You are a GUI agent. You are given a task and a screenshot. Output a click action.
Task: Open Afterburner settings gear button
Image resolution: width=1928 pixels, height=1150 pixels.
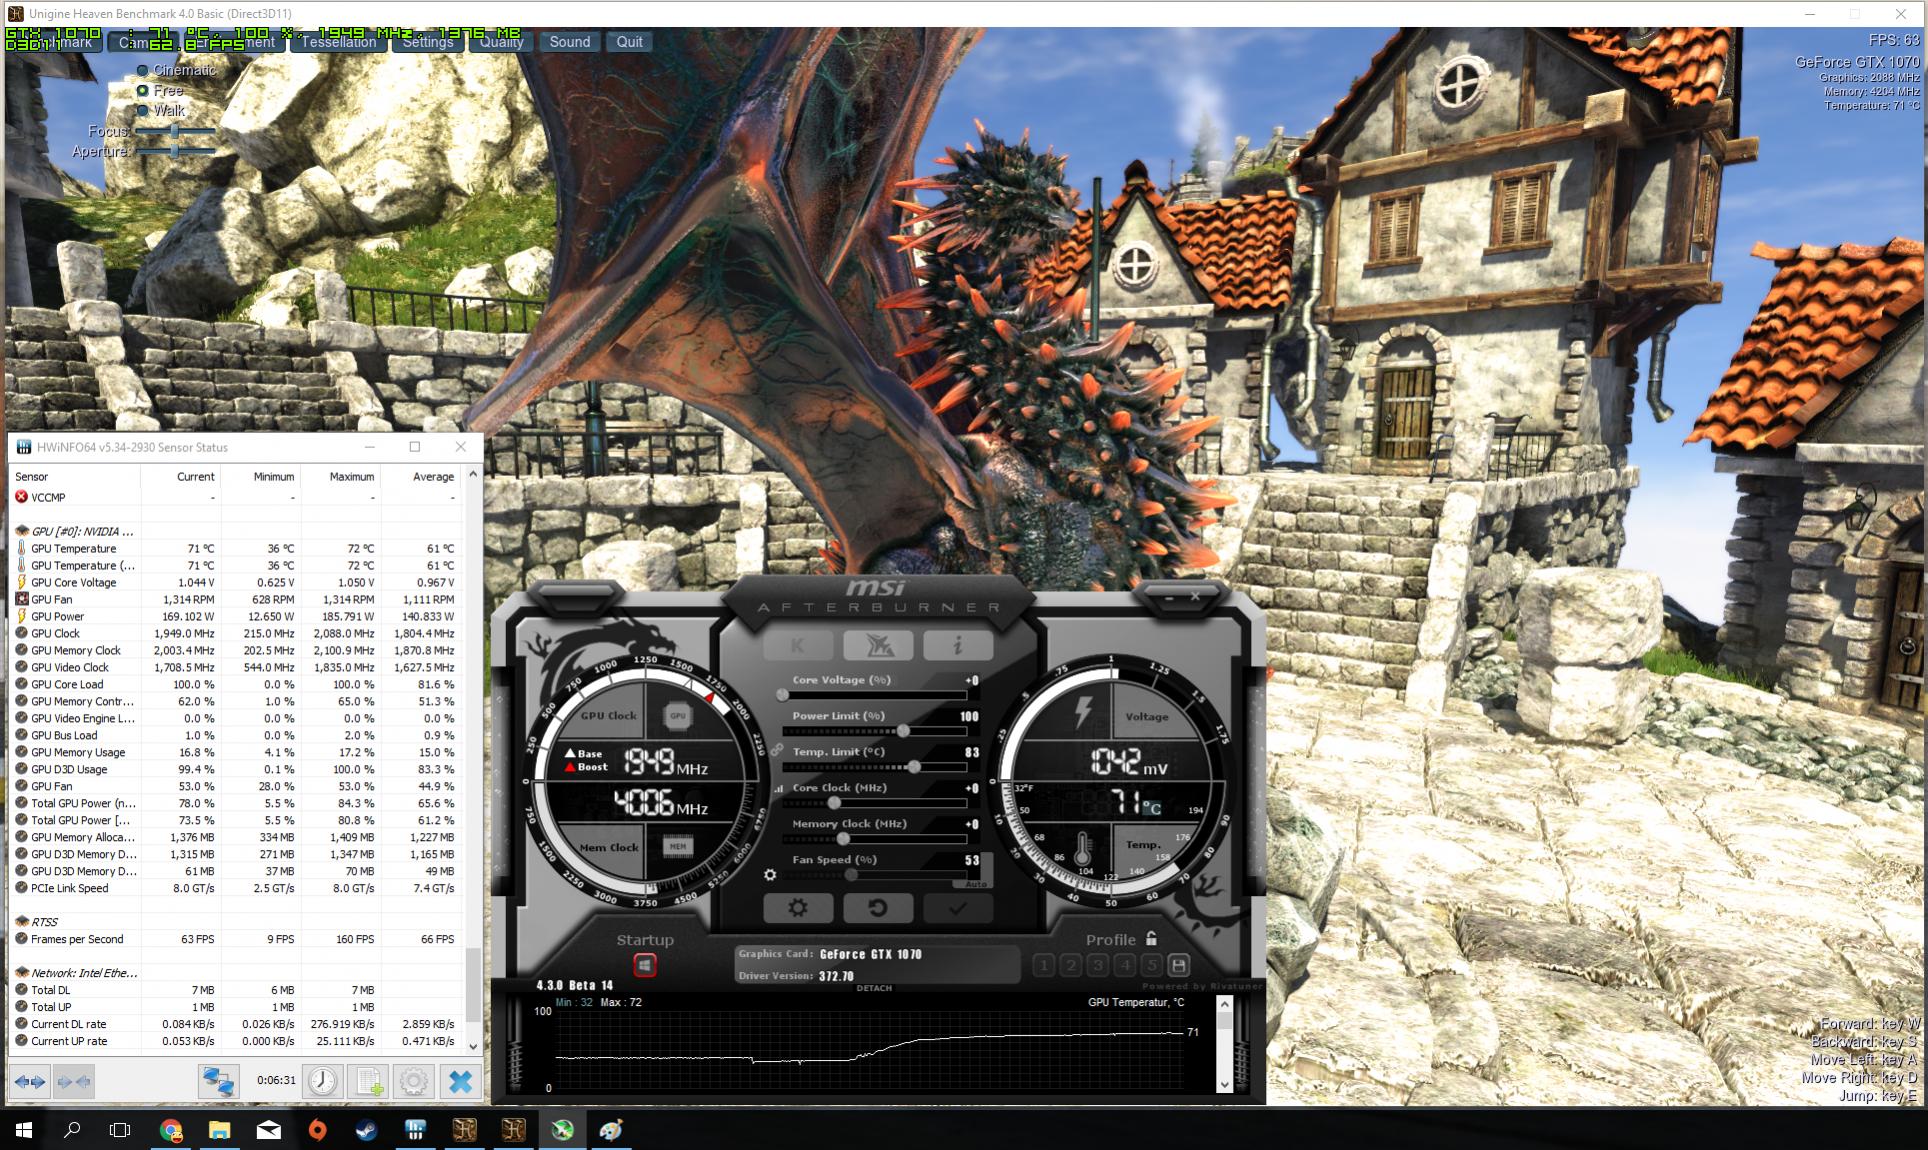click(797, 908)
